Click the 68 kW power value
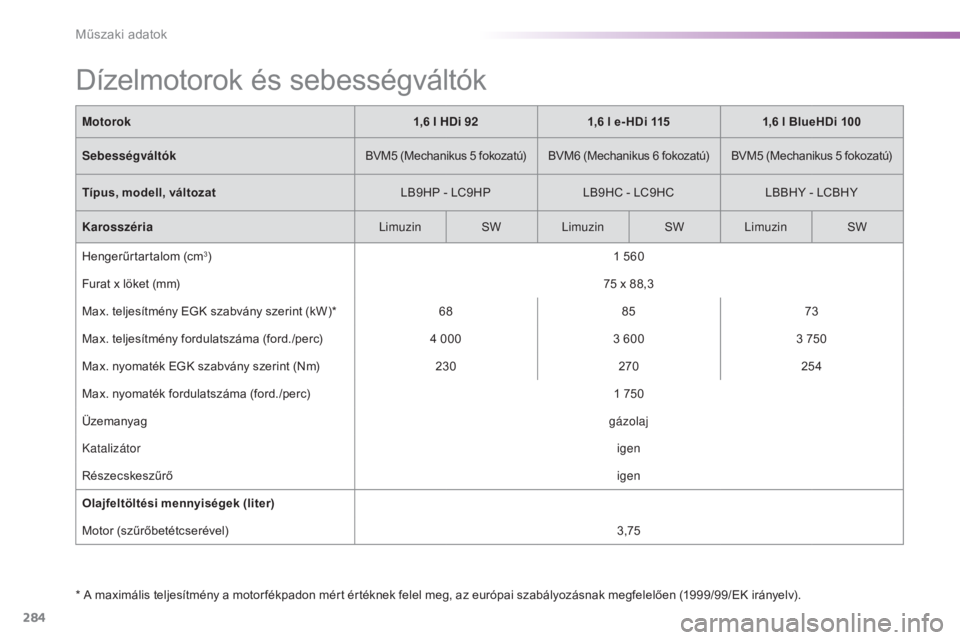 tap(446, 311)
